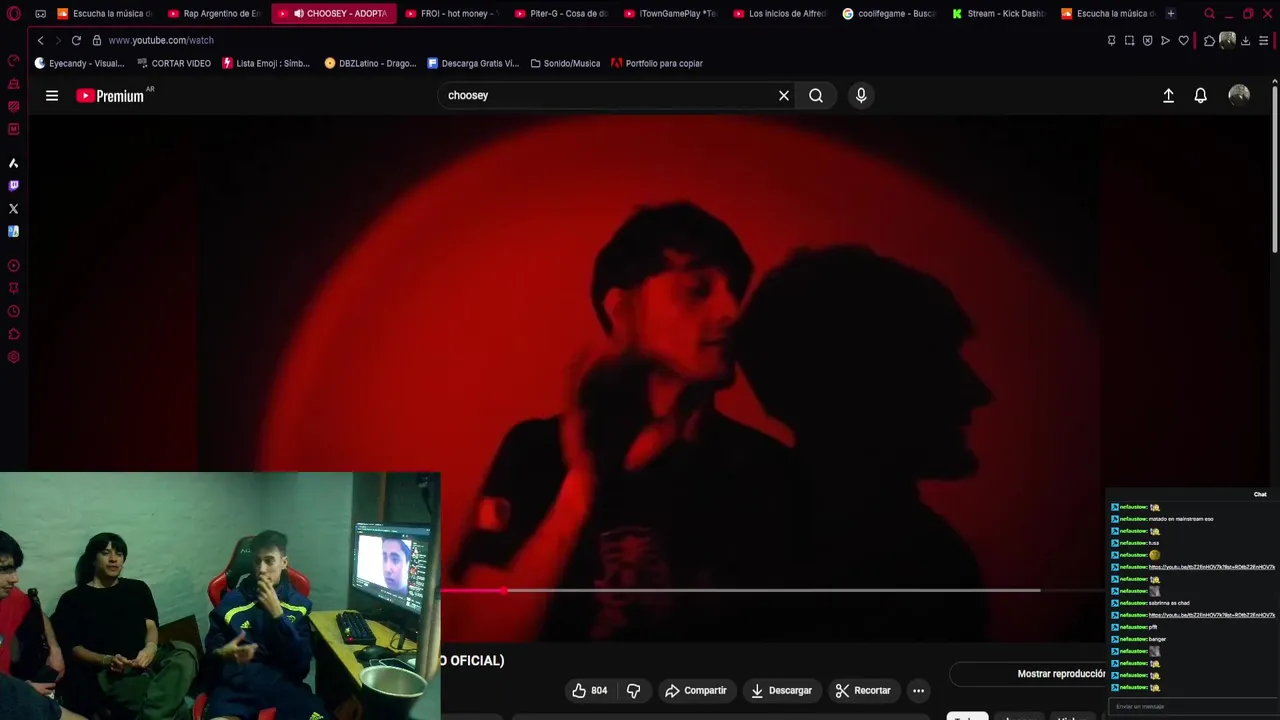Viewport: 1280px width, 720px height.
Task: Click the pin icon in address bar
Action: 1111,41
